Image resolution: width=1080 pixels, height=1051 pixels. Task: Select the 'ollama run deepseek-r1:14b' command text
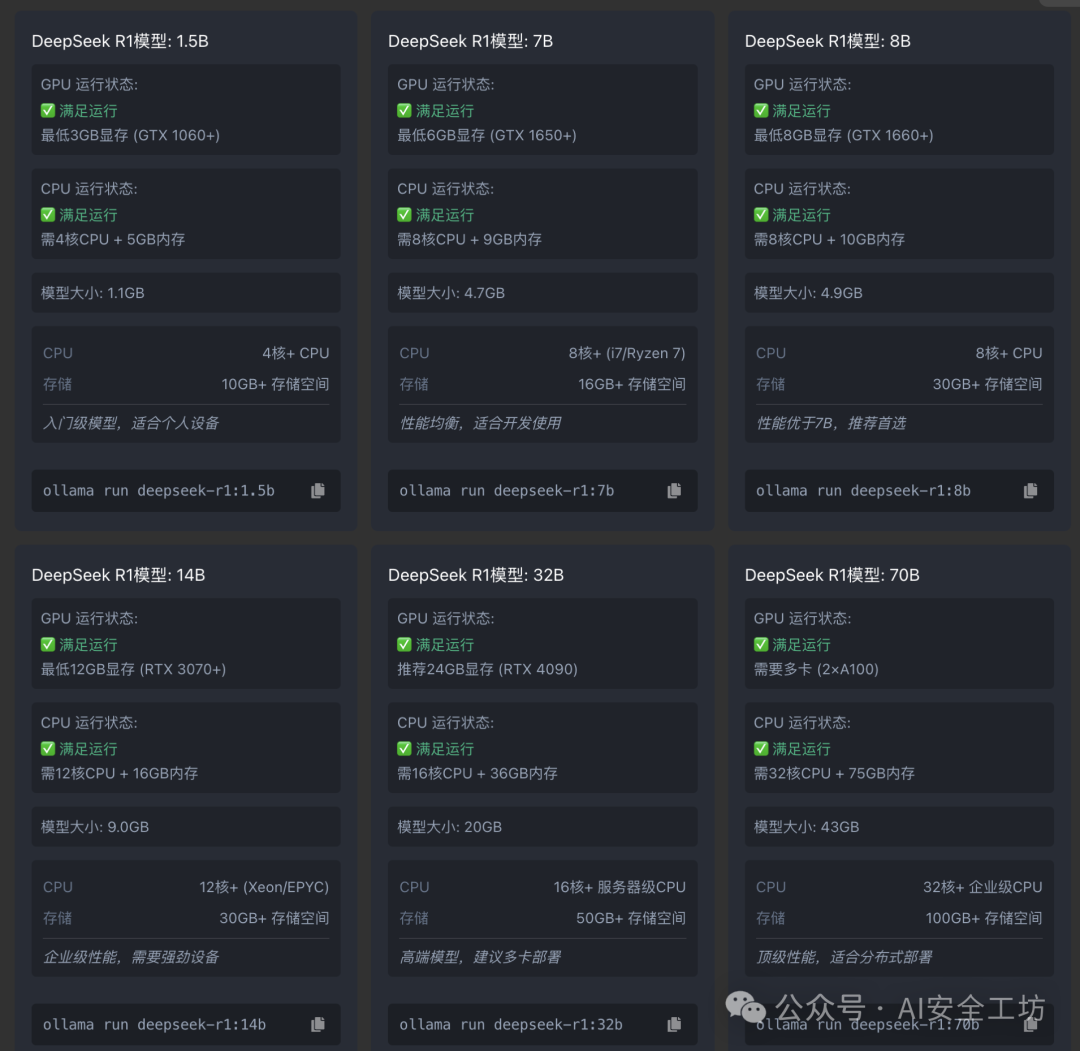click(x=154, y=1024)
